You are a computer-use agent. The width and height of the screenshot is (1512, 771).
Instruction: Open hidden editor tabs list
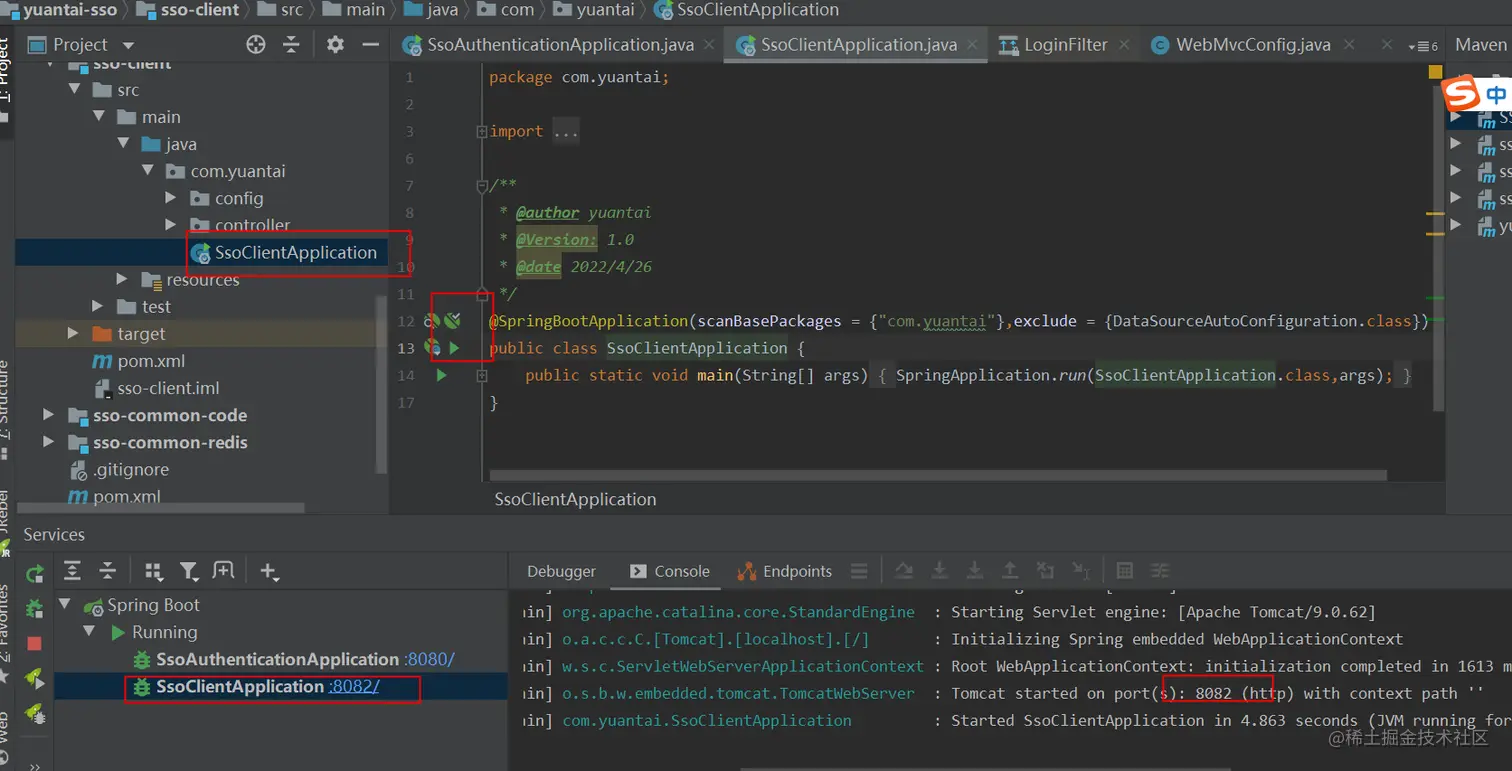[1423, 46]
